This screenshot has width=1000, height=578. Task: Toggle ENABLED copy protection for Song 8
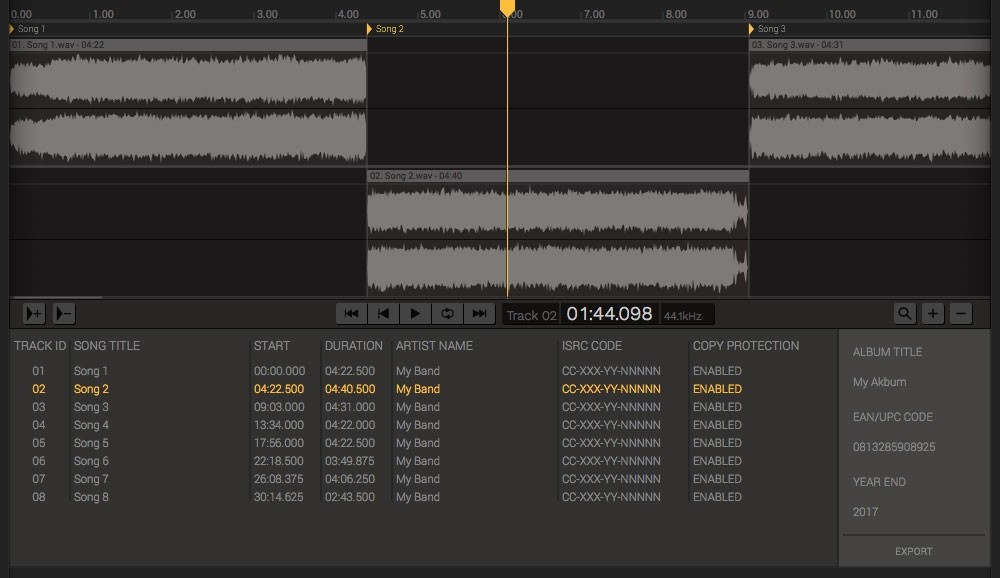(x=717, y=496)
